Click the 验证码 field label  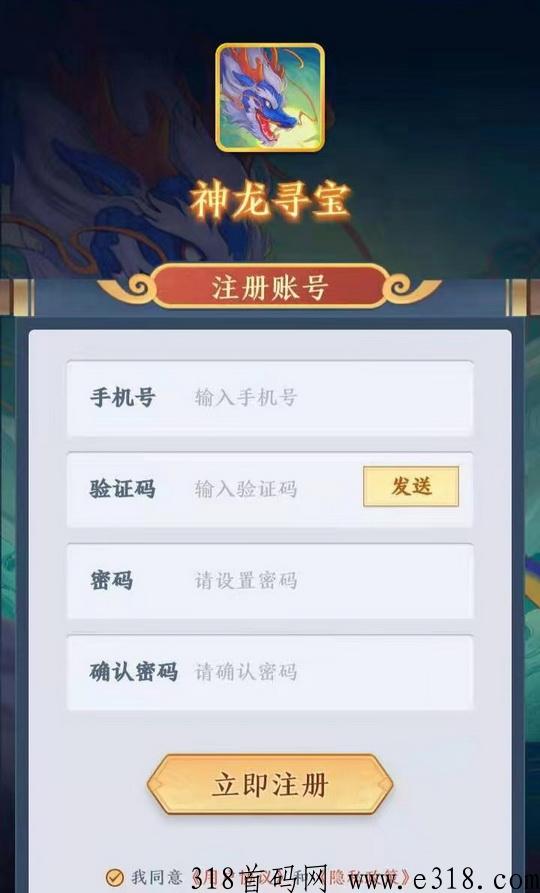click(x=122, y=489)
